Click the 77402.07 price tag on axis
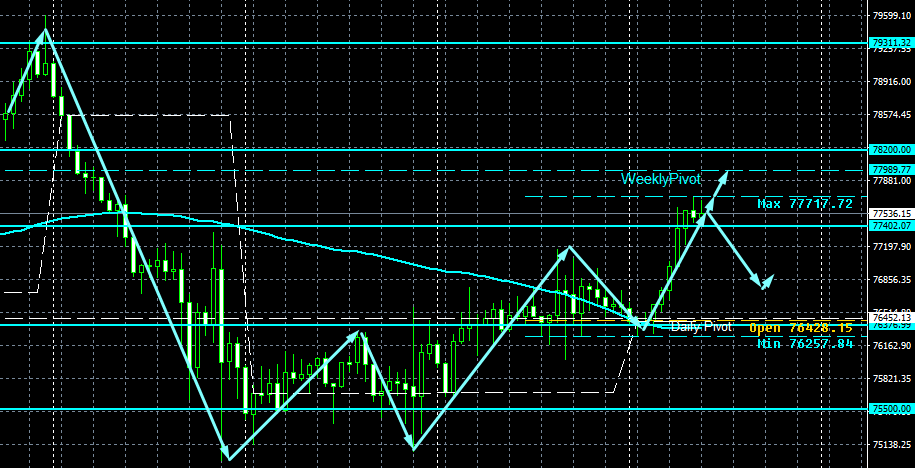The width and height of the screenshot is (915, 468). pos(891,225)
